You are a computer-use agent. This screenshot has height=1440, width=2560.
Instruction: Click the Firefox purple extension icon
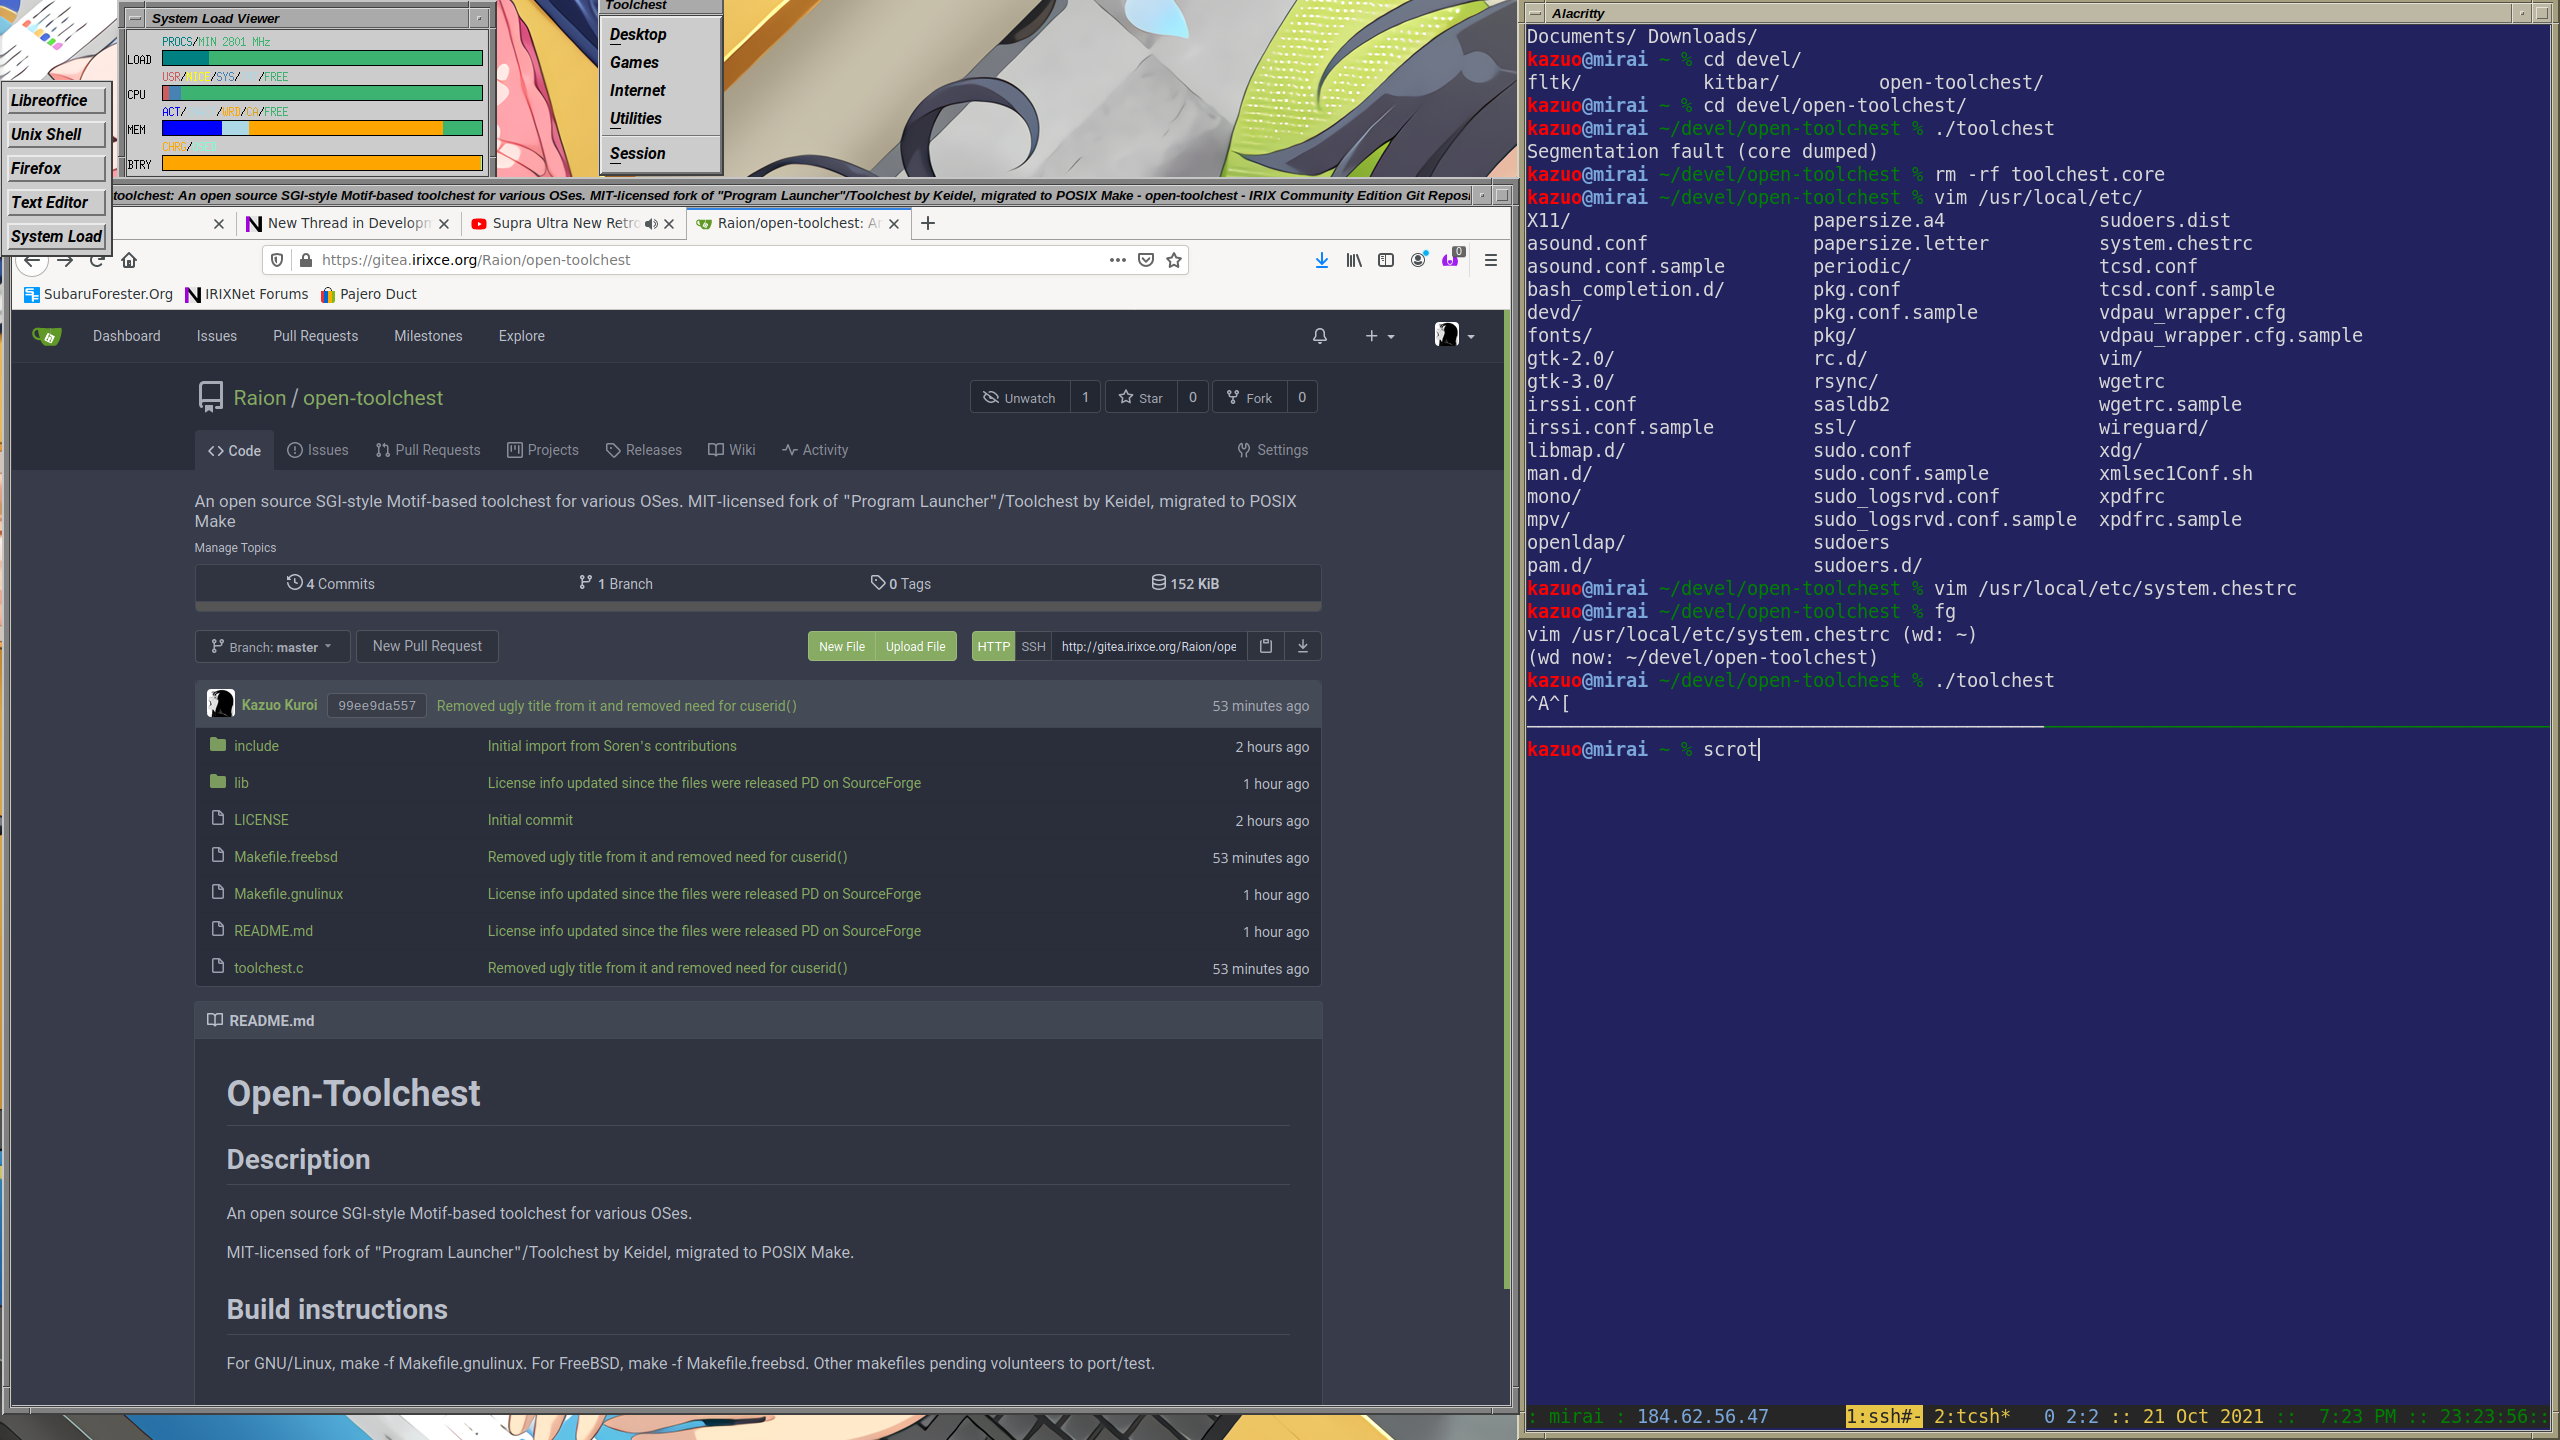1451,260
